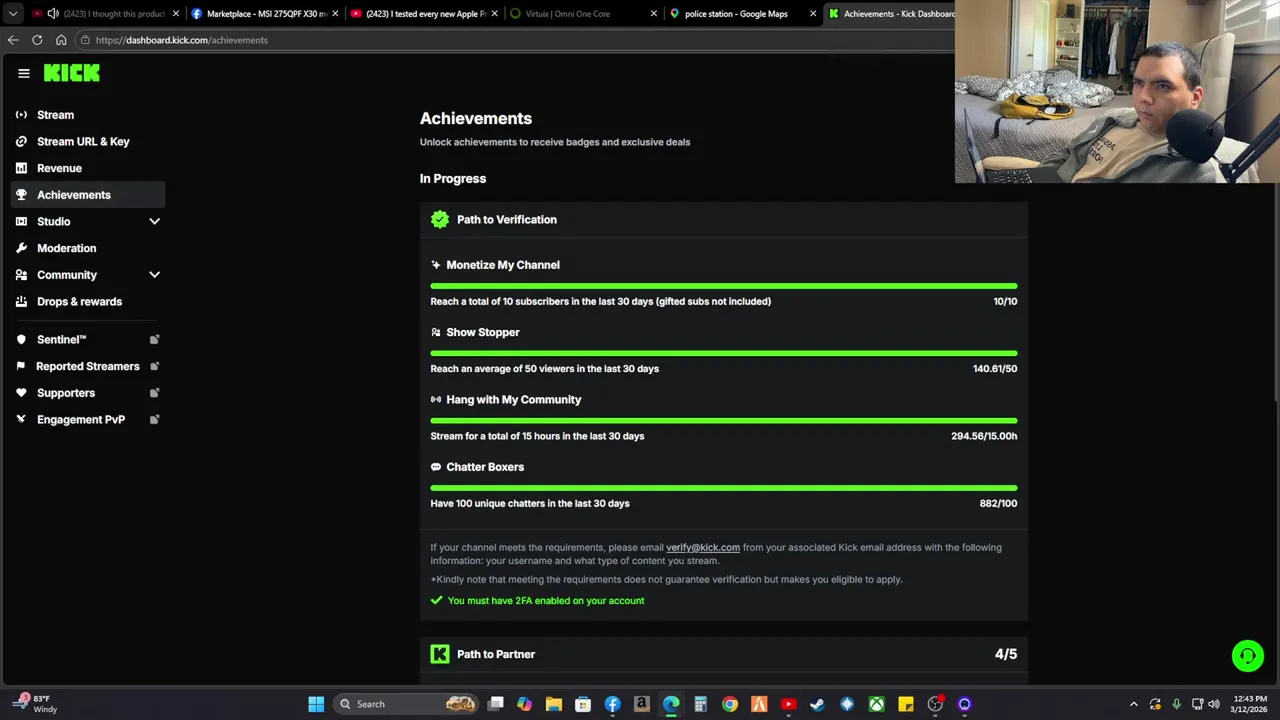This screenshot has width=1280, height=720.
Task: Click the green support chat bubble
Action: (x=1247, y=656)
